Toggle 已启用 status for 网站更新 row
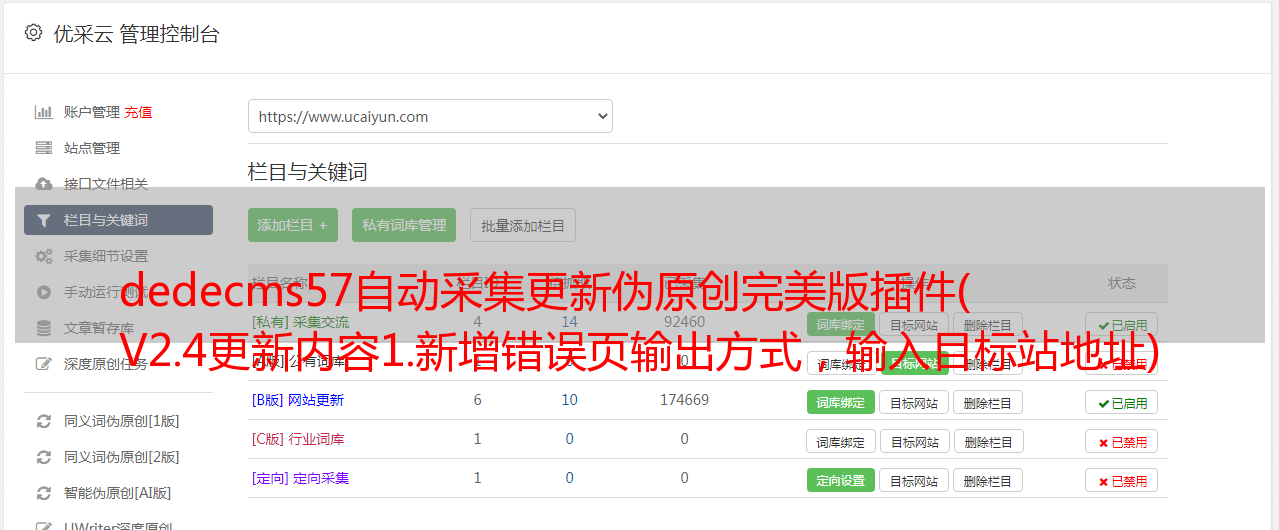The width and height of the screenshot is (1279, 530). point(1122,402)
